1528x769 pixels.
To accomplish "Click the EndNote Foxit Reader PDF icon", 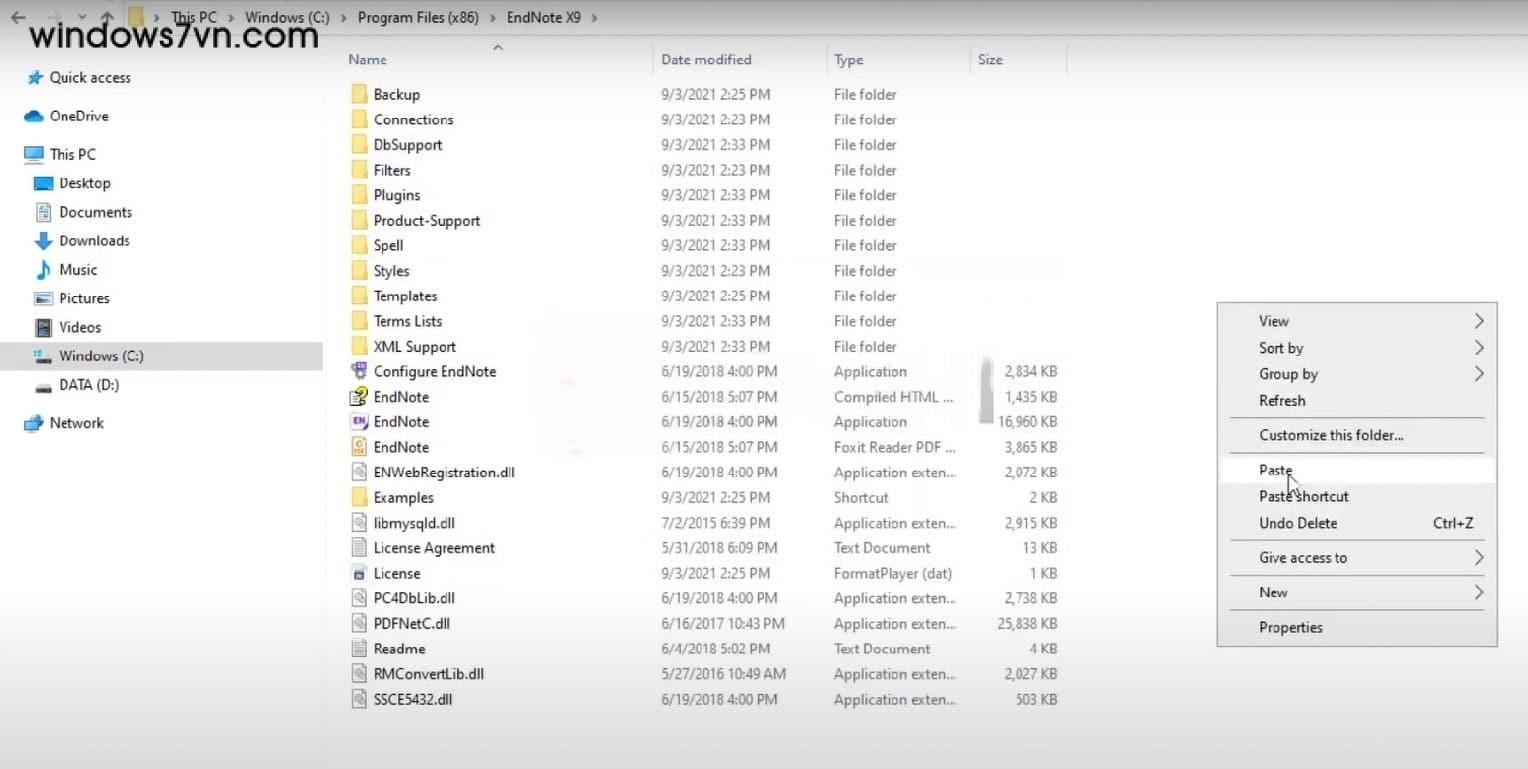I will (x=359, y=447).
